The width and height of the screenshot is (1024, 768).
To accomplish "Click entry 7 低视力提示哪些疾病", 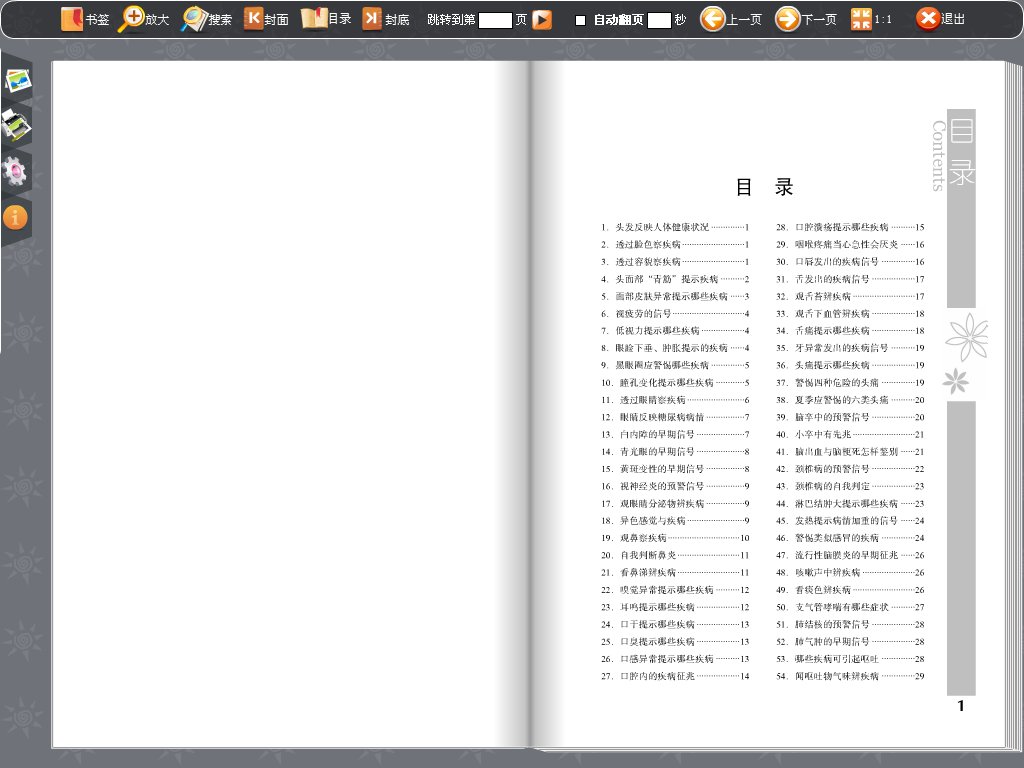I will click(675, 330).
